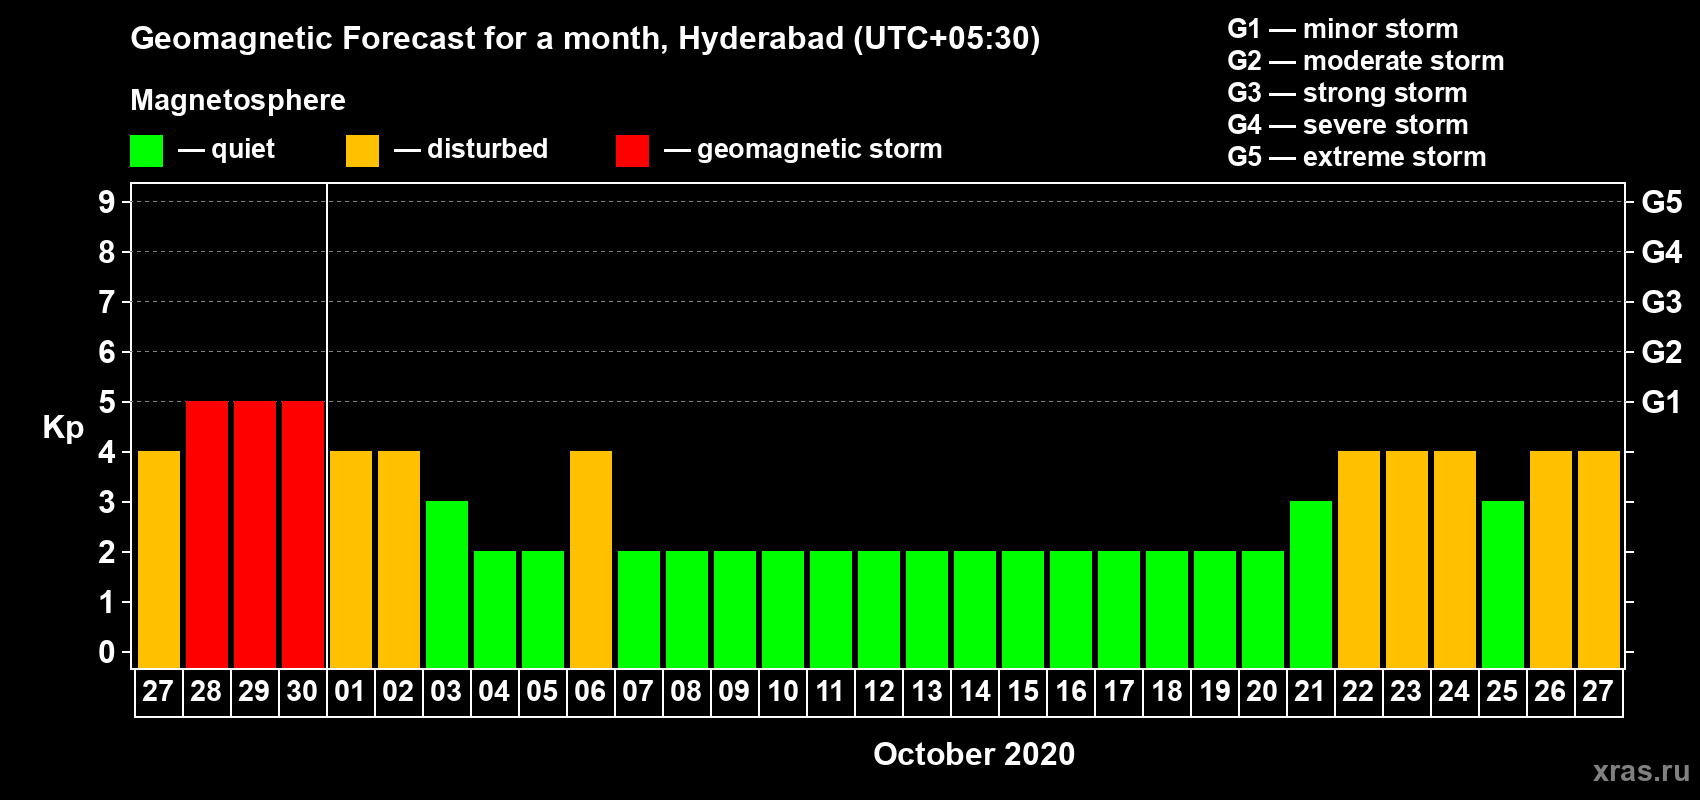
Task: Click the red bar for day 29
Action: pyautogui.click(x=255, y=534)
